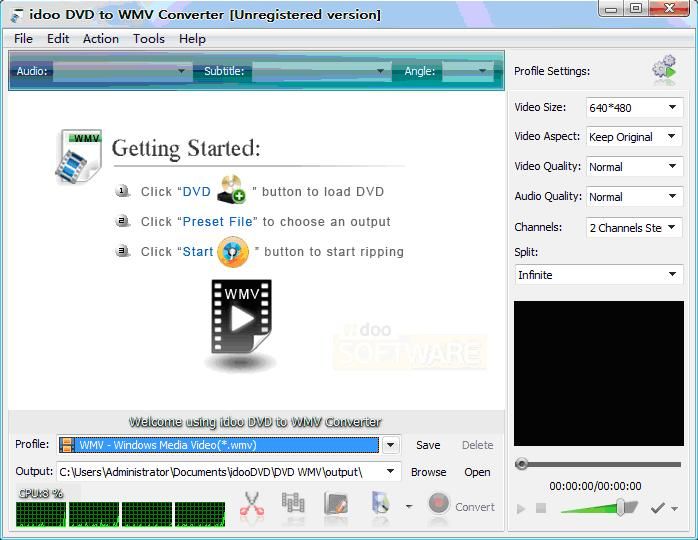Click the Save profile button
Viewport: 698px width, 540px height.
tap(428, 445)
